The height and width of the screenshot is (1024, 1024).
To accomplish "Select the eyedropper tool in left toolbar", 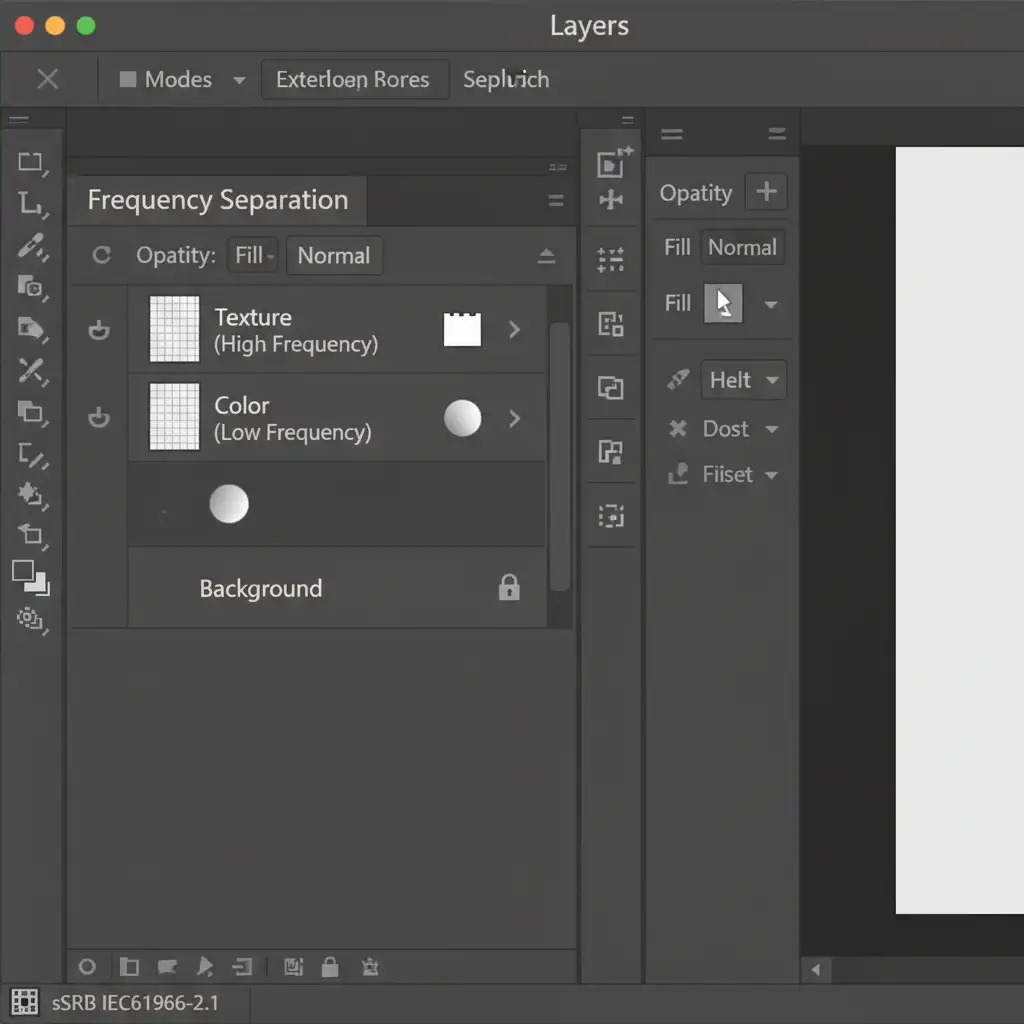I will (32, 244).
